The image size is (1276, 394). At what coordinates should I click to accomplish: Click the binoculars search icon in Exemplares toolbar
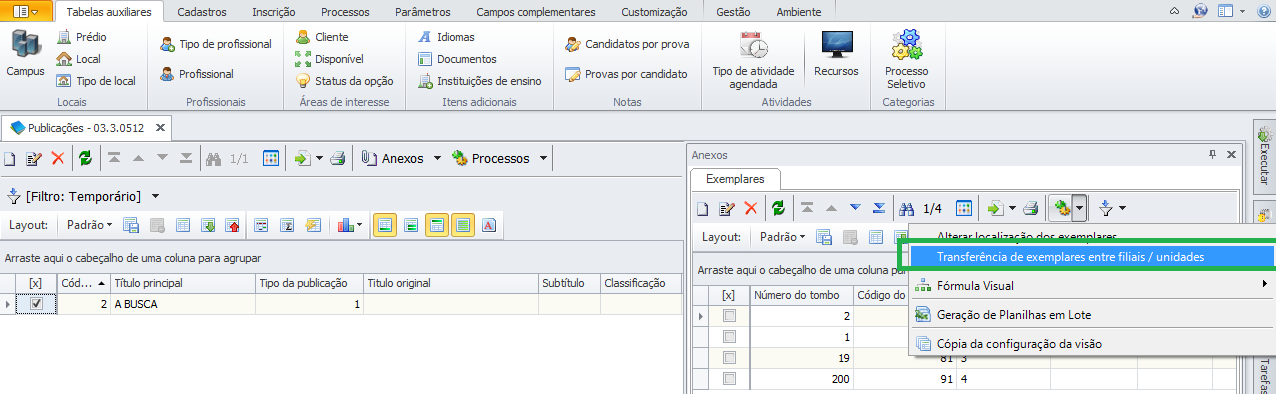click(x=906, y=208)
